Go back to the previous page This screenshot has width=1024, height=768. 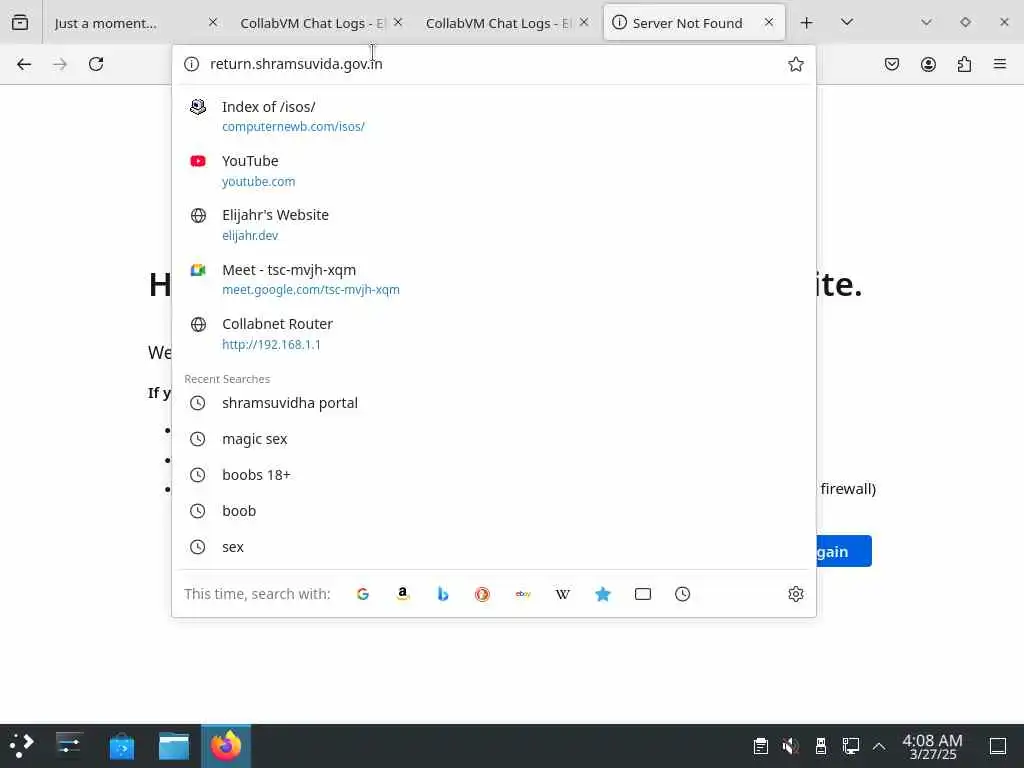coord(24,64)
